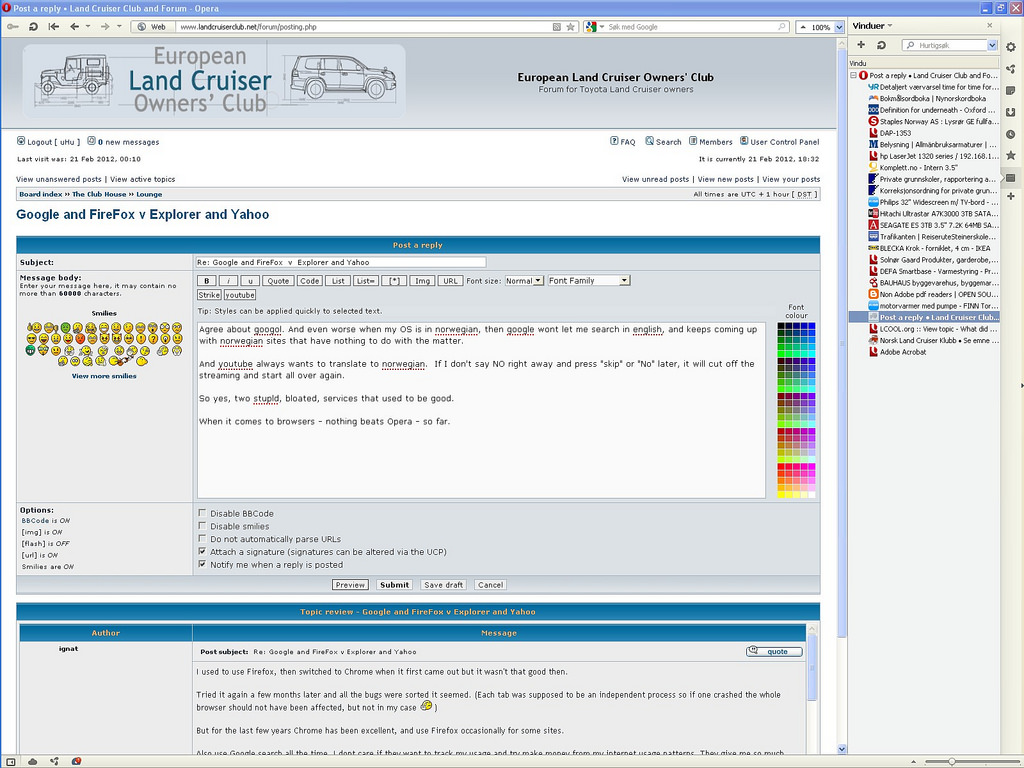Click the new page plus in Vinduer panel
Screen dimensions: 1024x768
(861, 44)
